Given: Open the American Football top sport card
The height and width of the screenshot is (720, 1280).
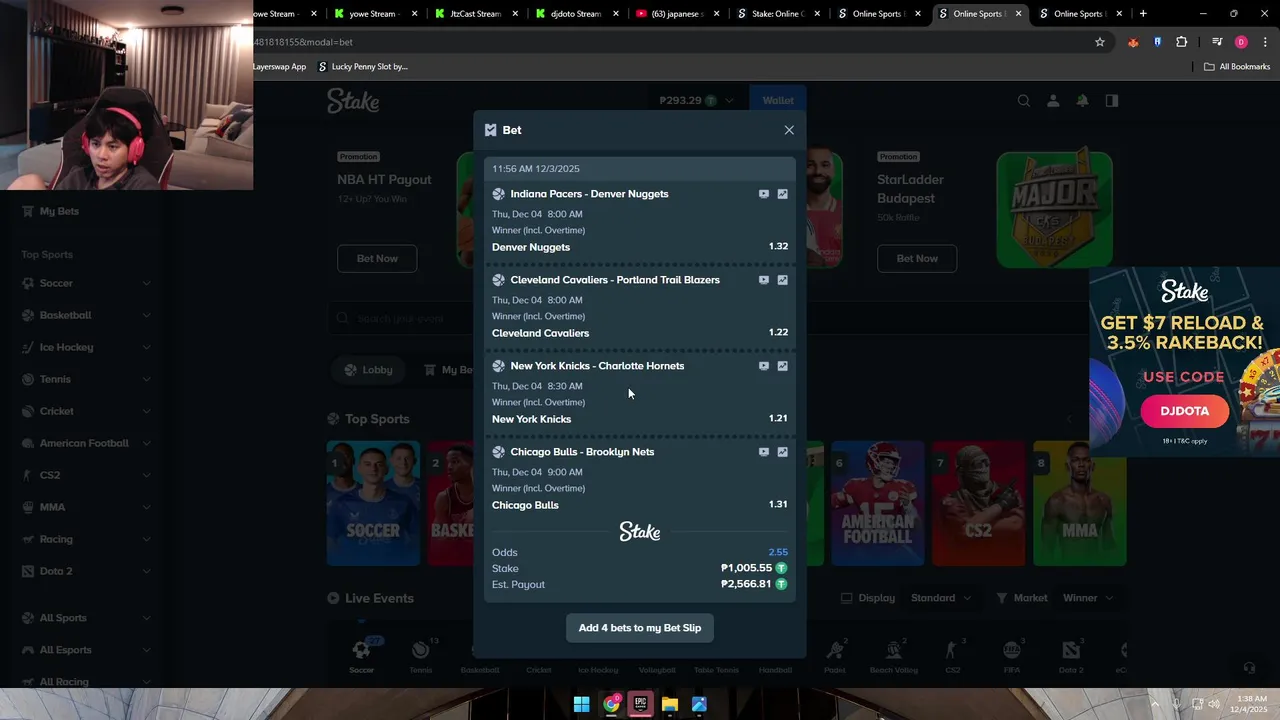Looking at the screenshot, I should [877, 503].
